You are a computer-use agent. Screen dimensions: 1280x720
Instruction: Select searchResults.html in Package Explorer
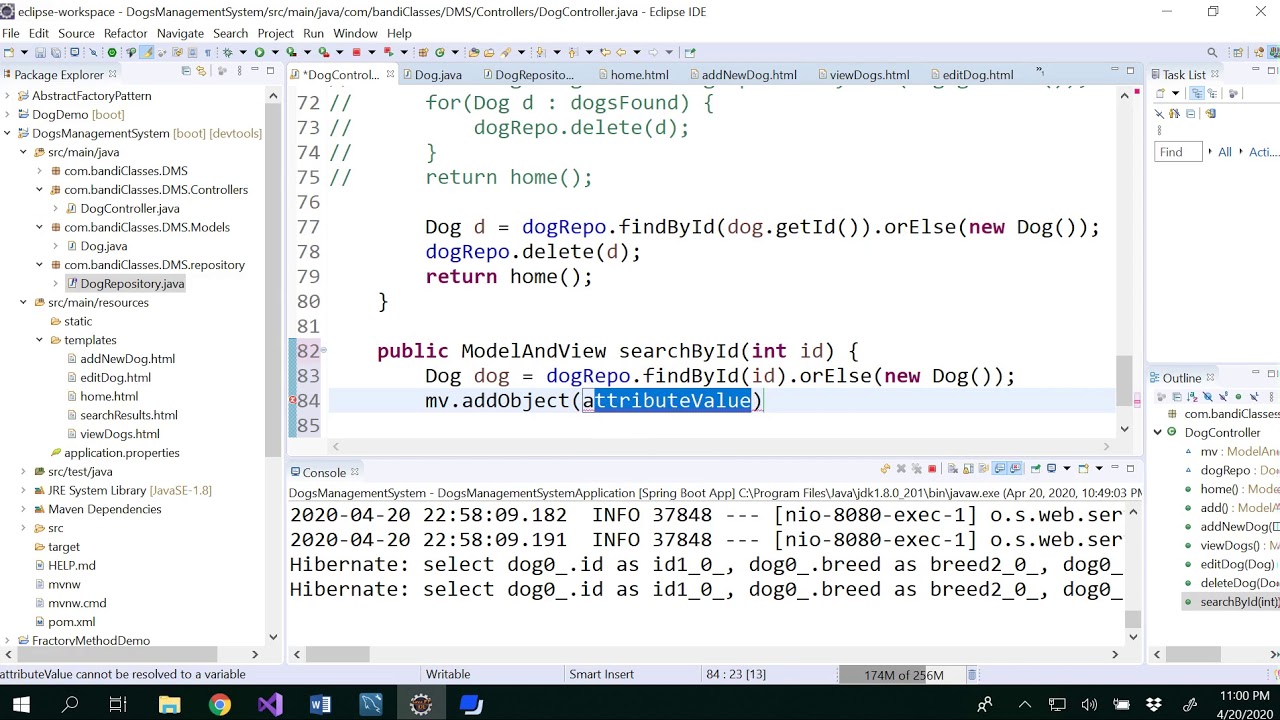pos(129,415)
